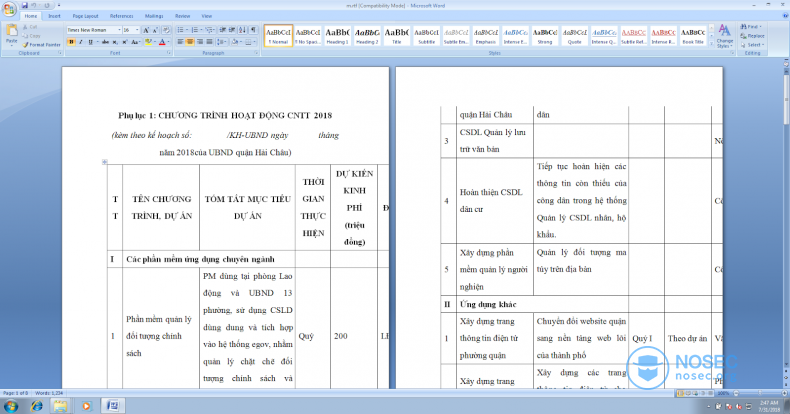Align text to the left
The width and height of the screenshot is (790, 414).
[x=180, y=42]
